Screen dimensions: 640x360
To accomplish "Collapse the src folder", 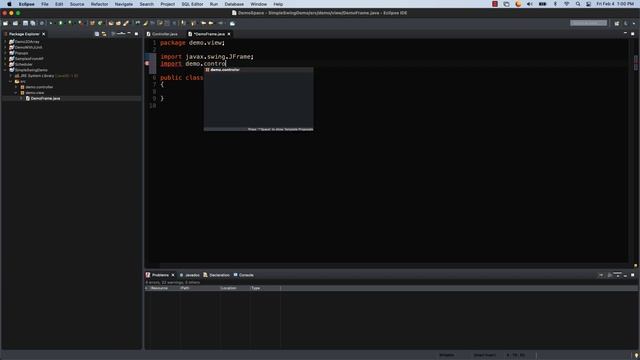I will [x=11, y=82].
